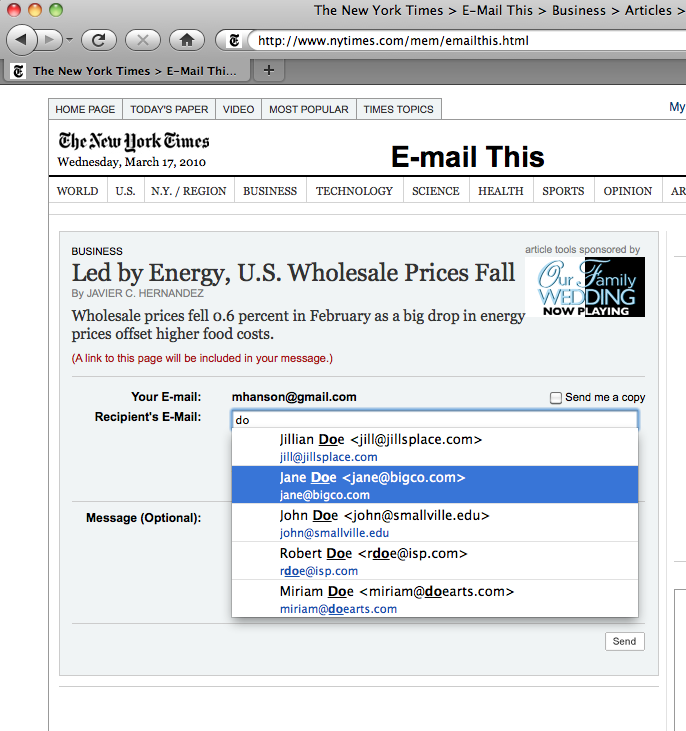
Task: Open the TODAY'S PAPER link
Action: (169, 109)
